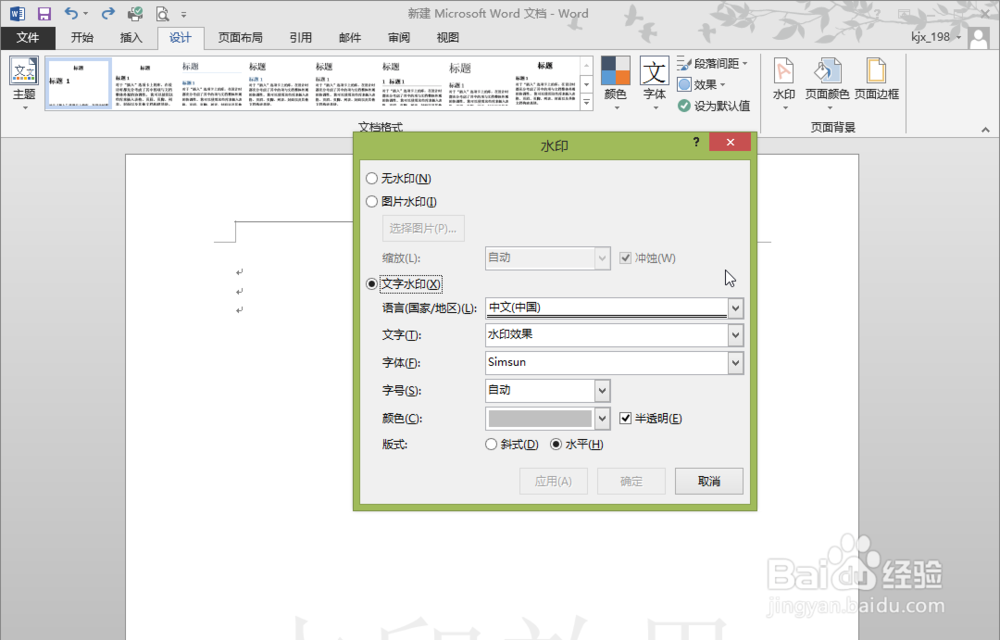1000x640 pixels.
Task: Open the Simsun font dropdown
Action: pyautogui.click(x=736, y=362)
